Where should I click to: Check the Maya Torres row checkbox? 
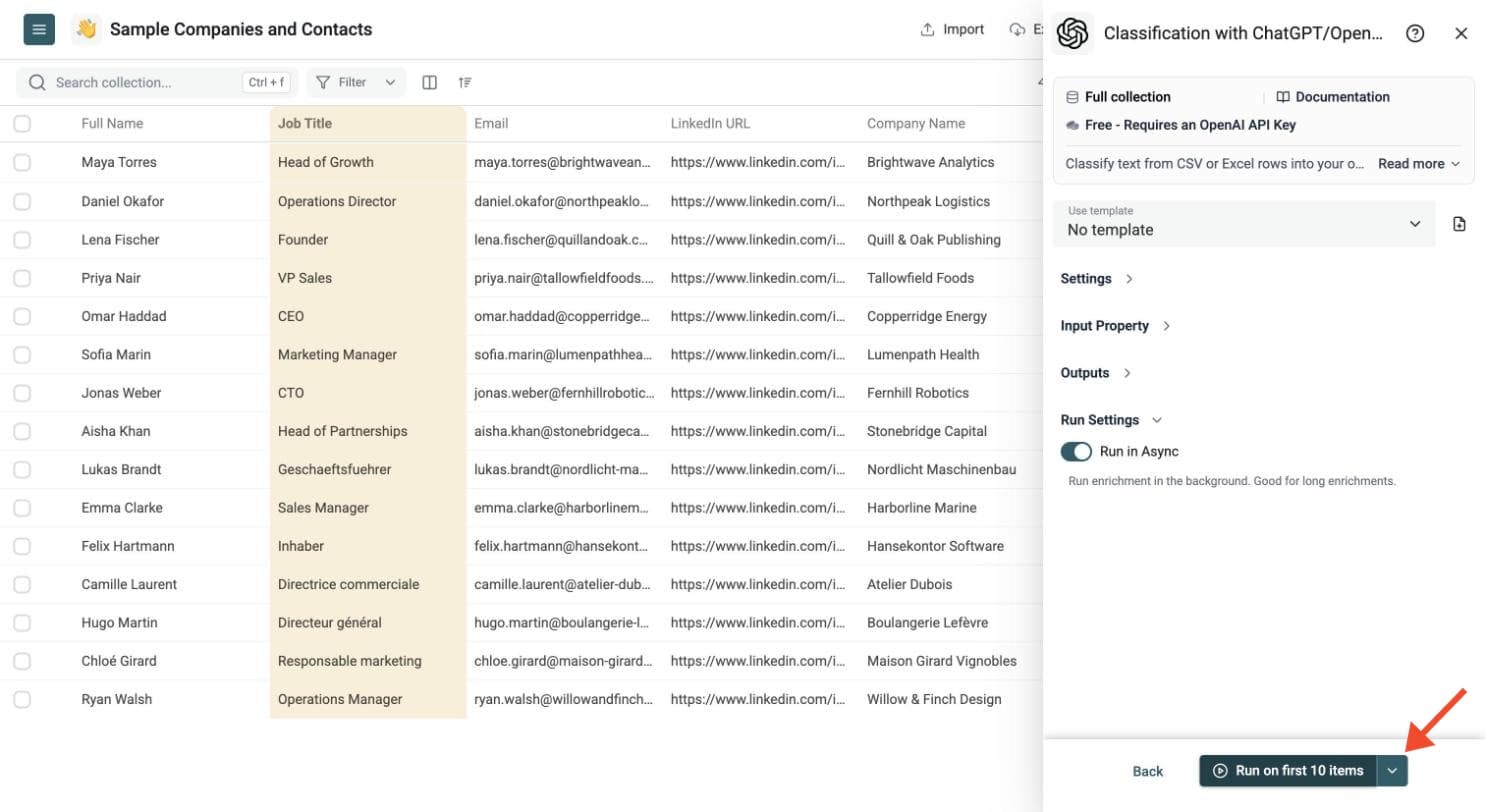tap(22, 162)
